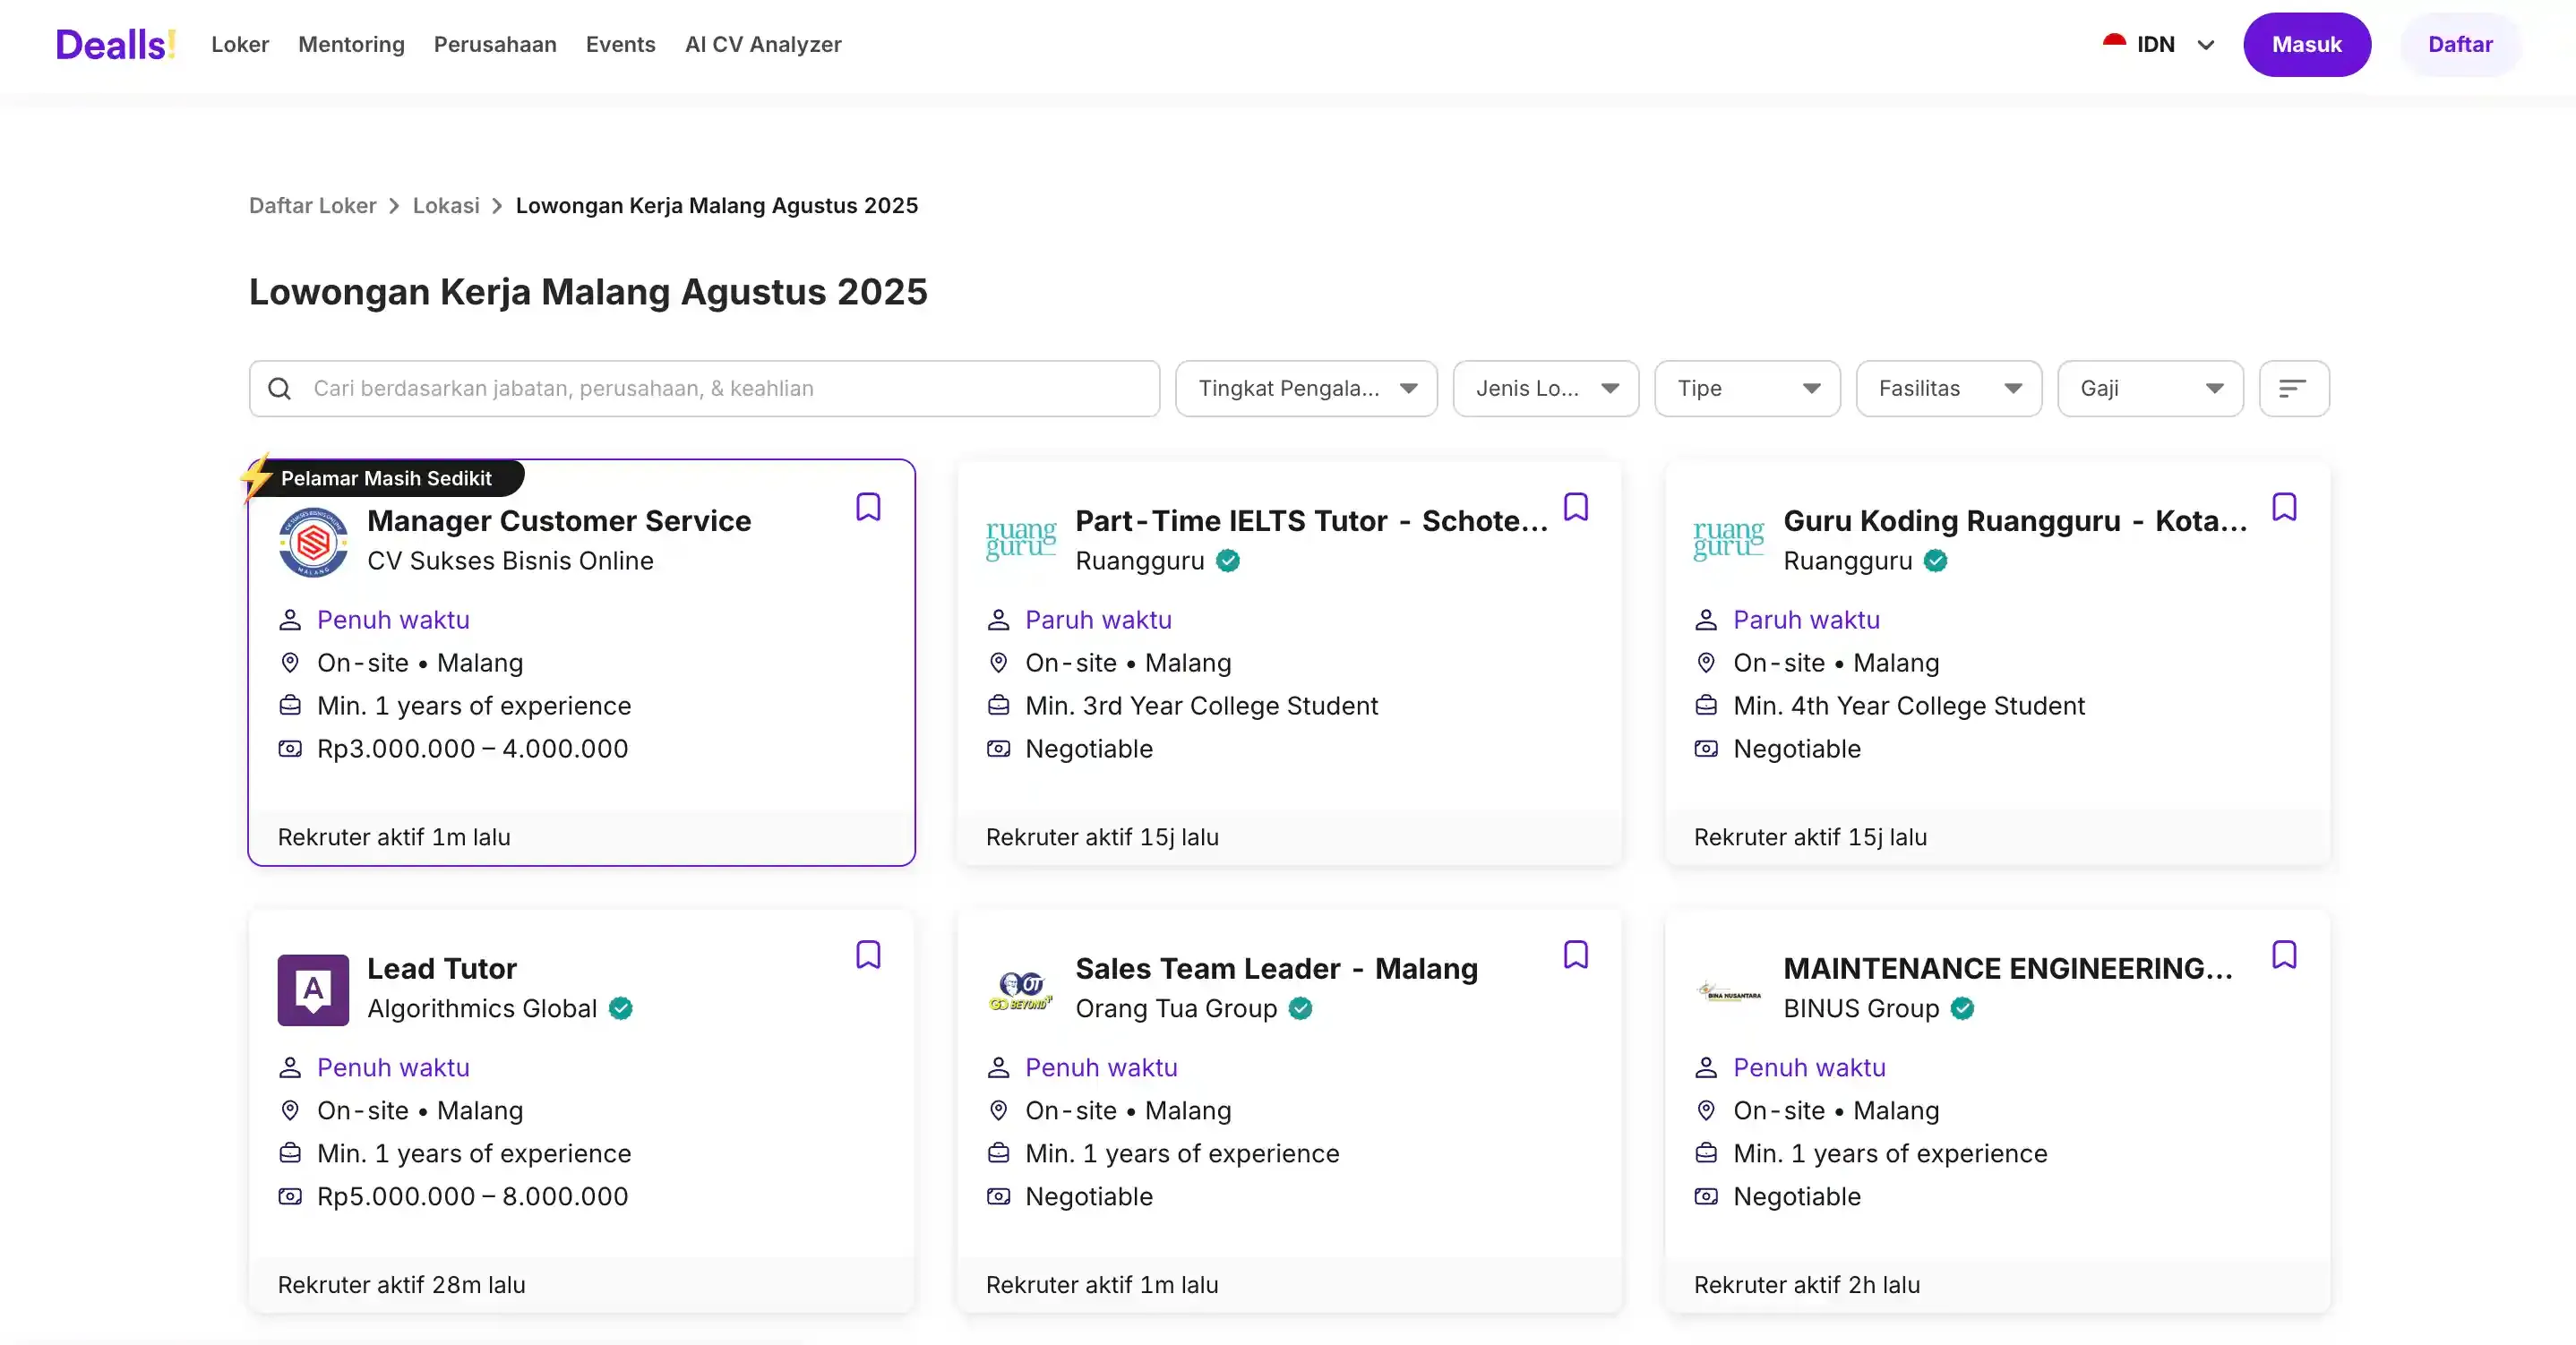2576x1345 pixels.
Task: Click the search magnifier icon
Action: [280, 388]
